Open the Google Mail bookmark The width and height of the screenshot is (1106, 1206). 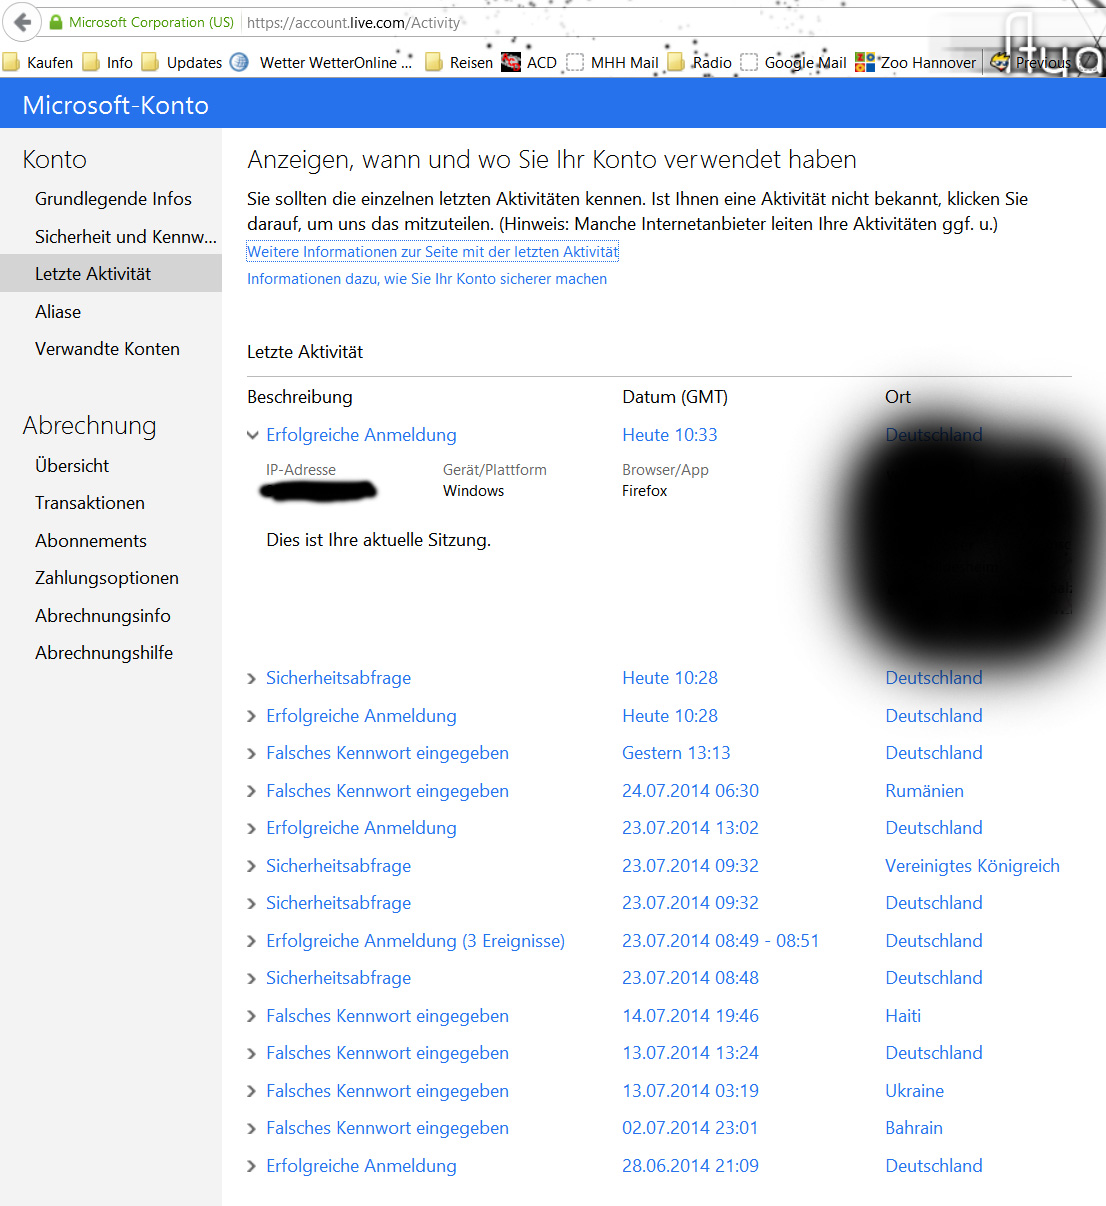(793, 62)
